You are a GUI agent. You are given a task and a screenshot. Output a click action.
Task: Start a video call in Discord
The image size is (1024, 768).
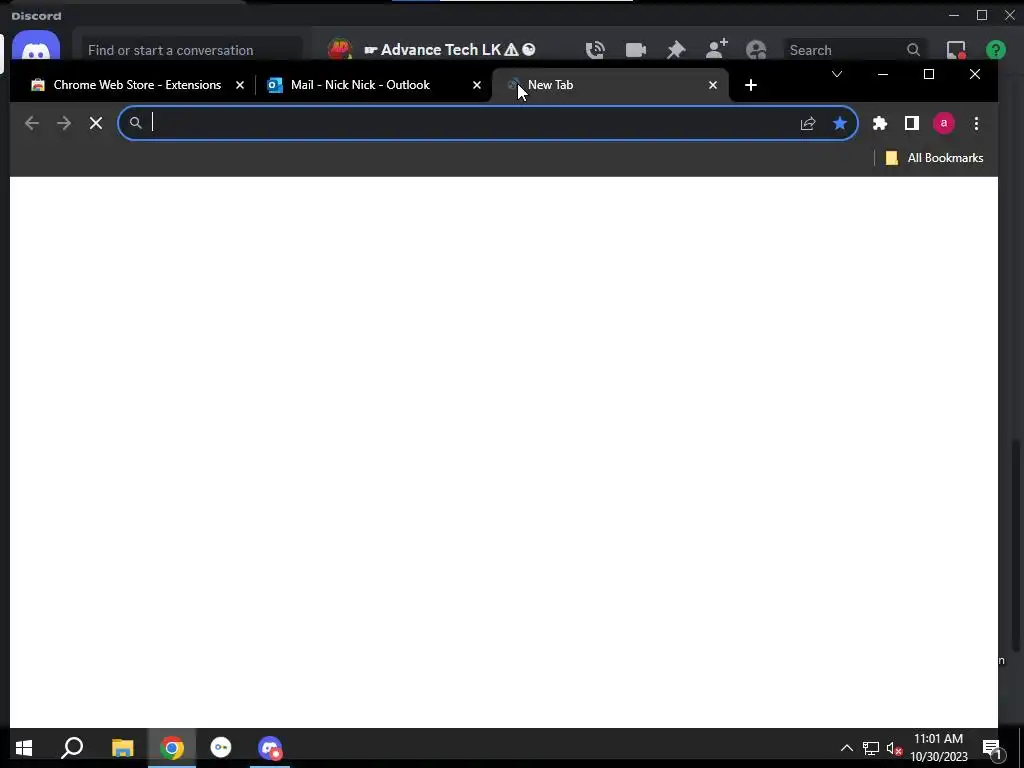635,50
